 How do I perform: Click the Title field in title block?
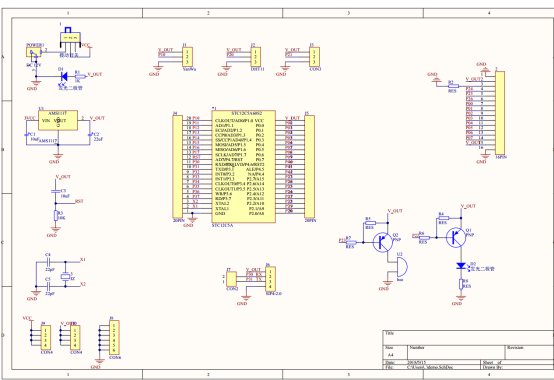[468, 338]
